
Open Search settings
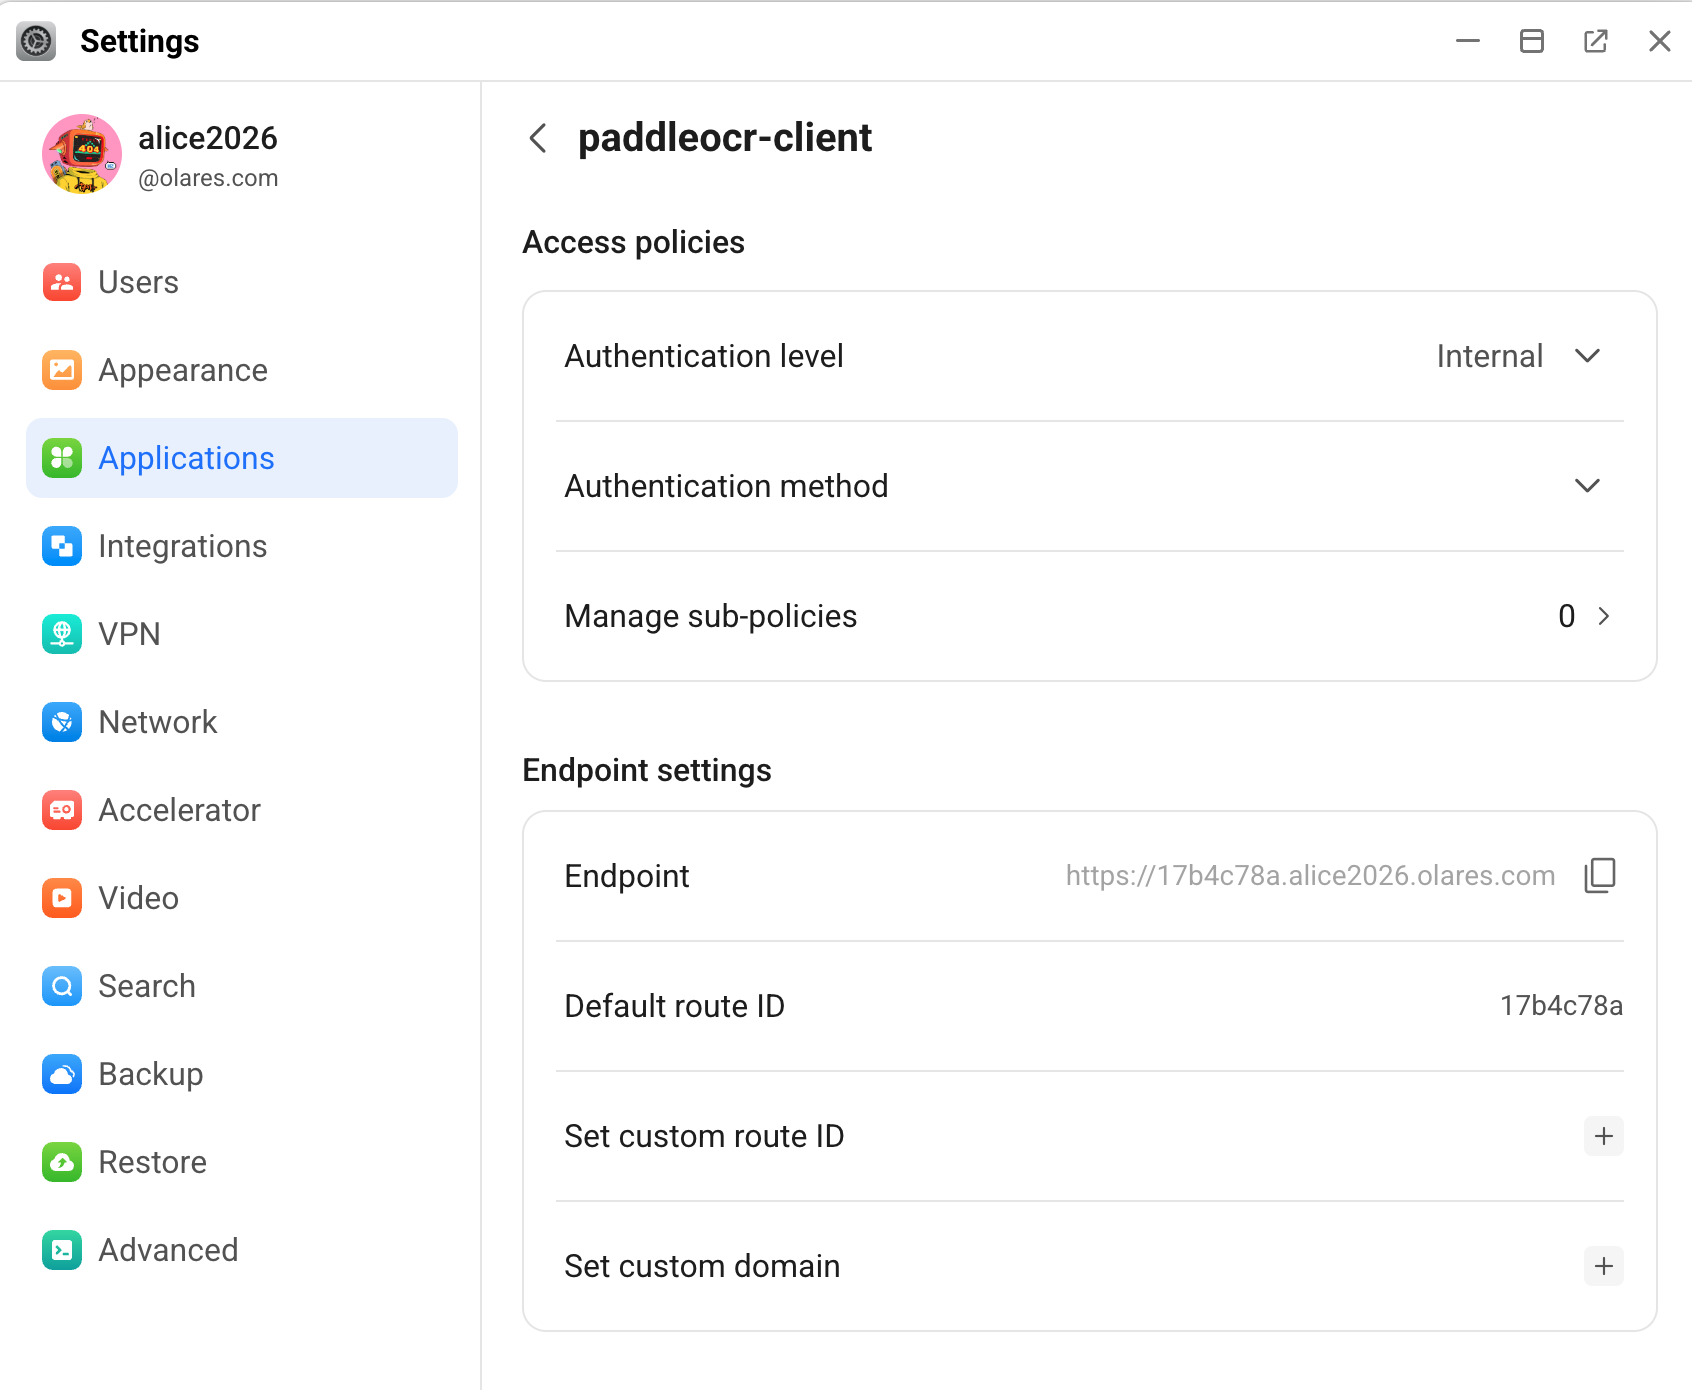242,986
